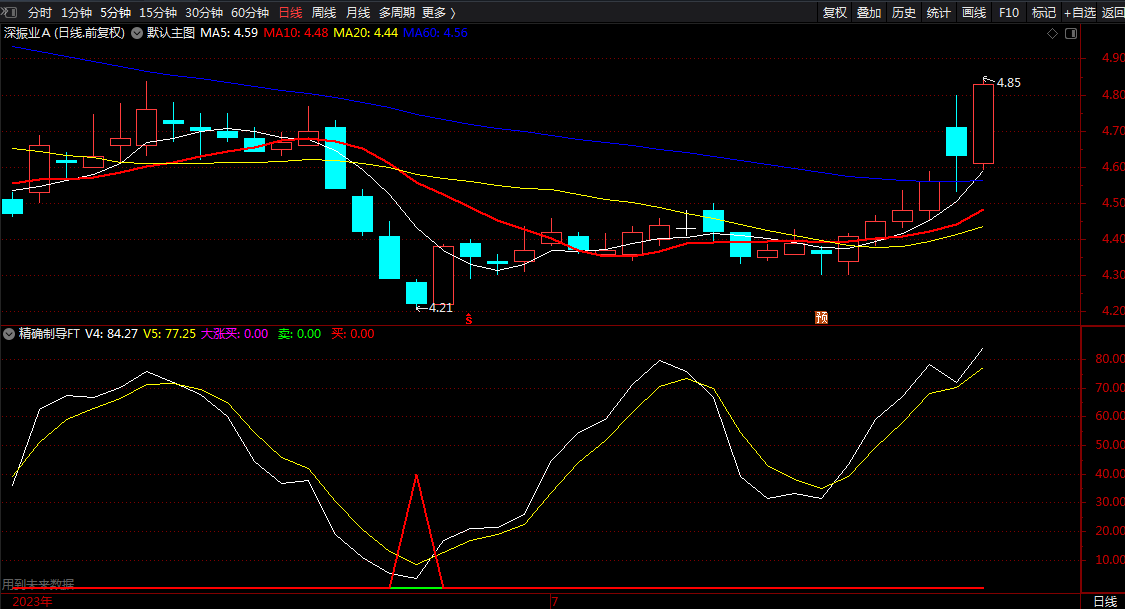Click the diamond icon above the price axis
Screen dimensions: 1125x609
[x=1053, y=34]
